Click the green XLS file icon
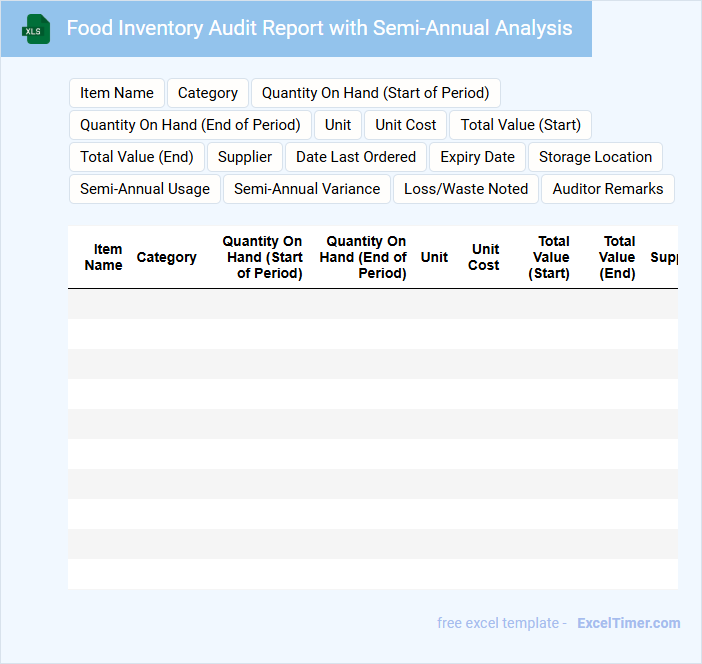 [x=35, y=29]
